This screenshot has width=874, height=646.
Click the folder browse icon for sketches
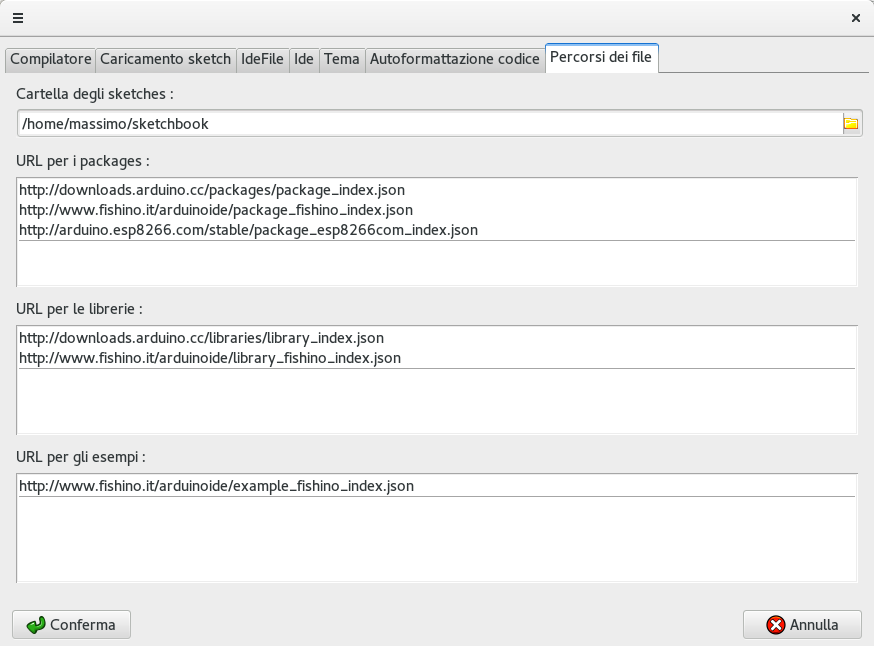[x=851, y=124]
